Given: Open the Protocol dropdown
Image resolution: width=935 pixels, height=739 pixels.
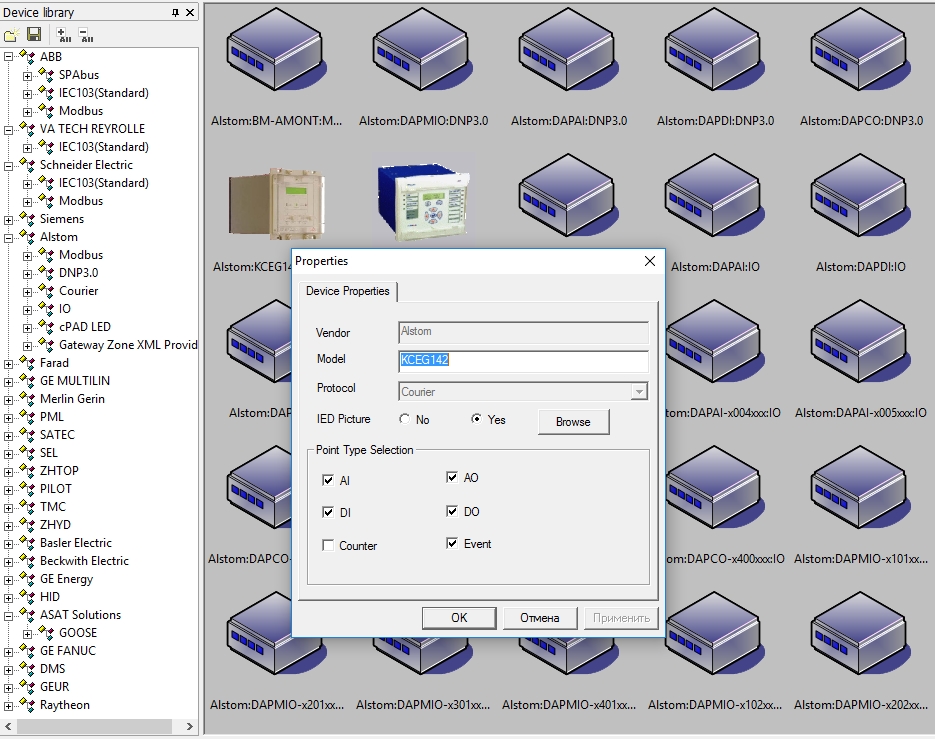Looking at the screenshot, I should [x=639, y=392].
